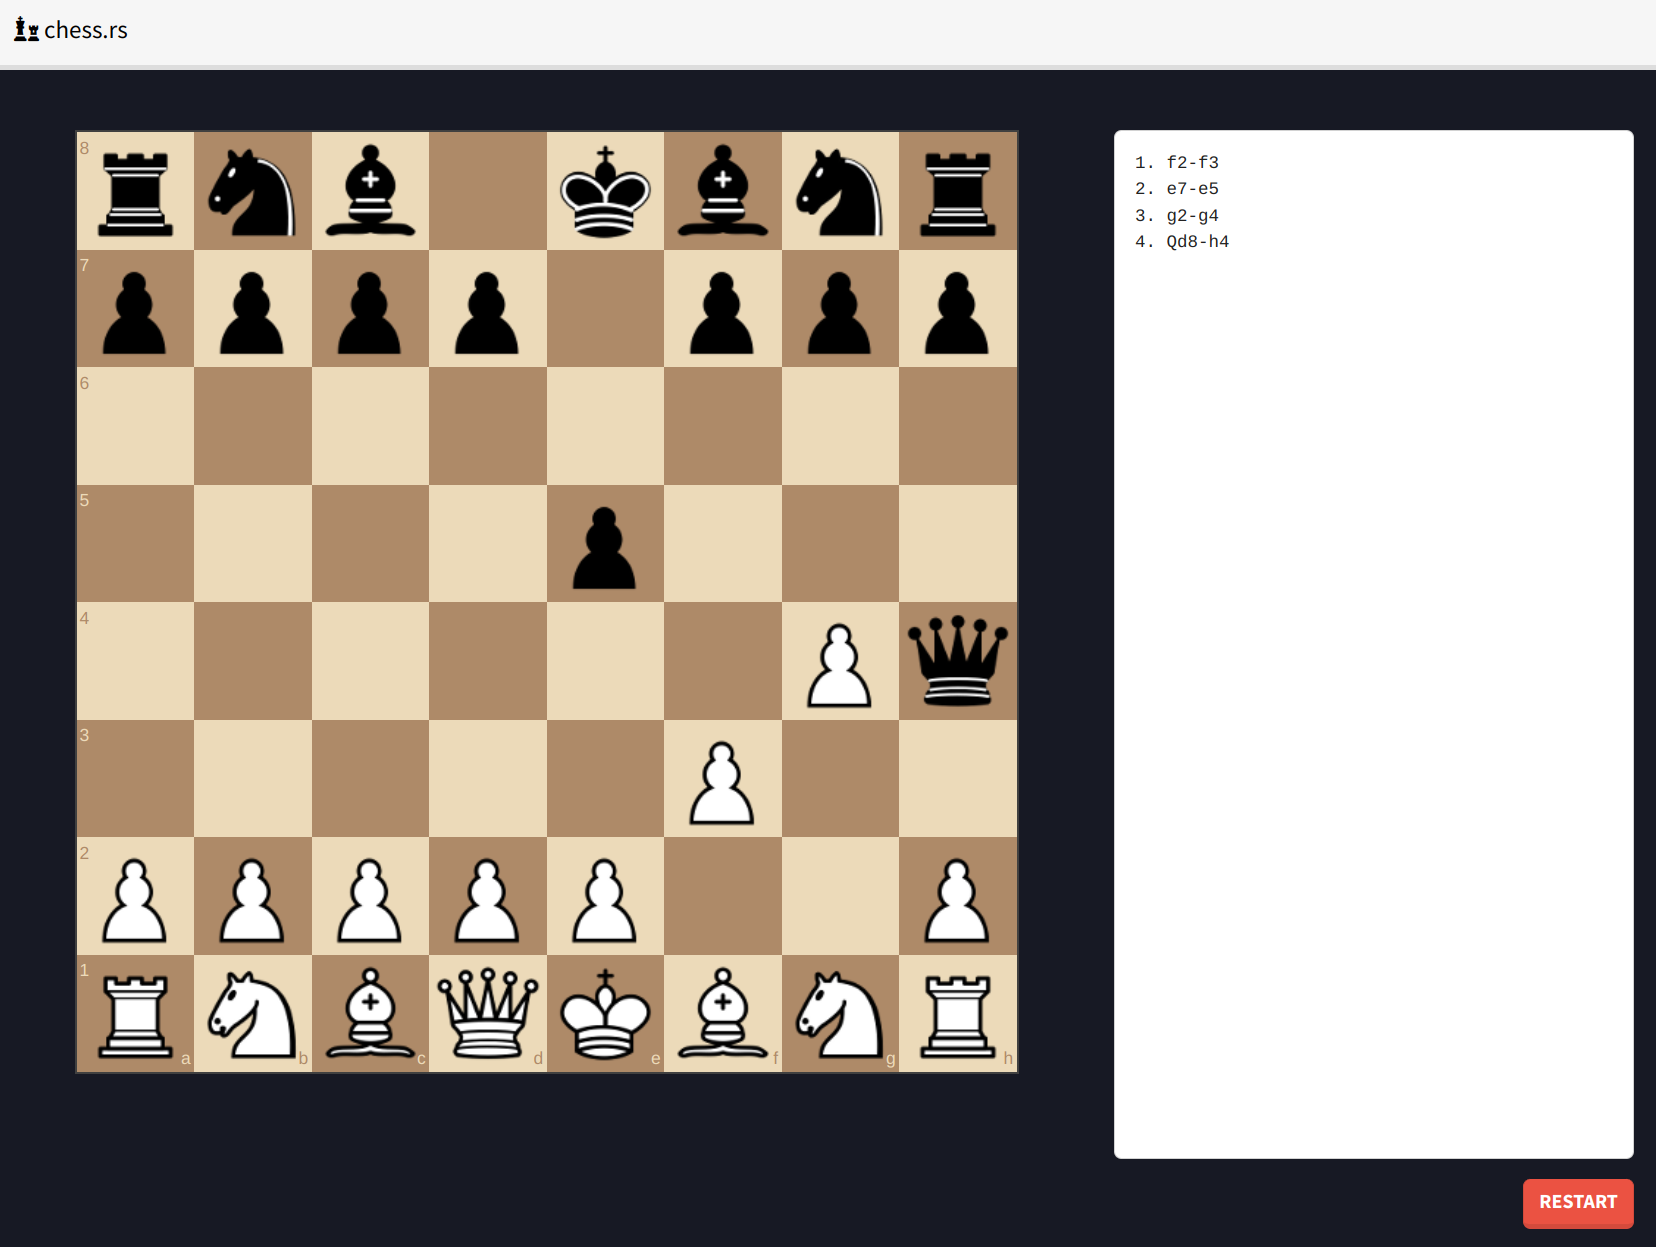
Task: Select the white pawn on e2
Action: pyautogui.click(x=605, y=896)
